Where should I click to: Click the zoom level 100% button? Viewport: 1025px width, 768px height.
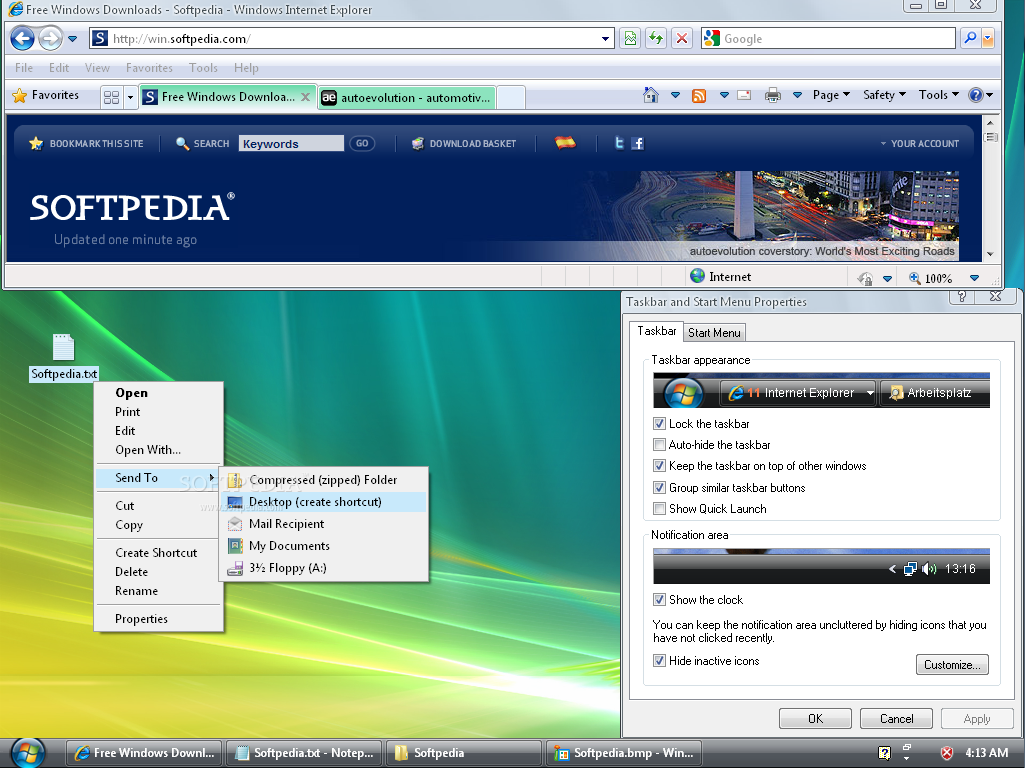pyautogui.click(x=931, y=278)
